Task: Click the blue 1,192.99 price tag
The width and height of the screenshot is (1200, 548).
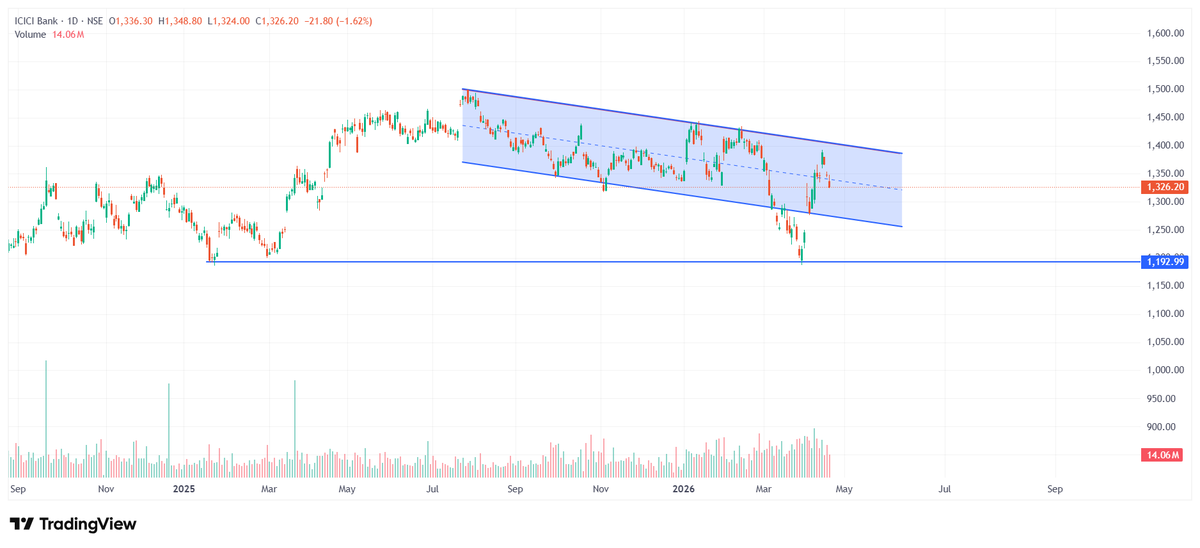Action: [x=1165, y=262]
